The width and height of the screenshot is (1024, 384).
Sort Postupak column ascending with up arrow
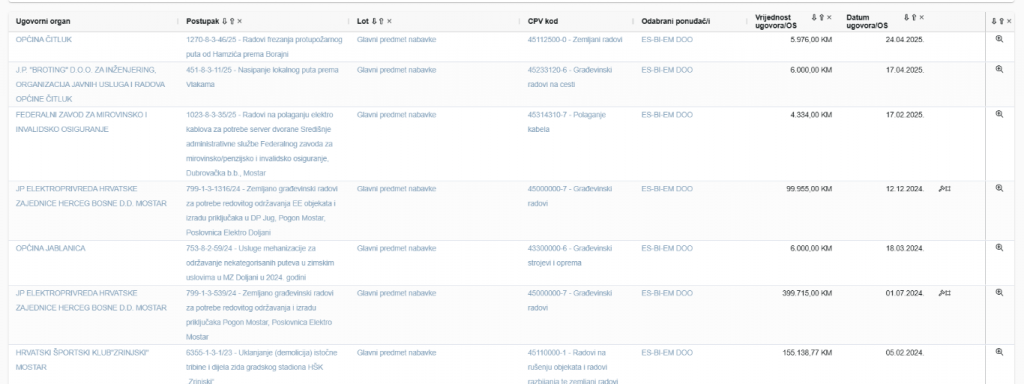click(232, 22)
